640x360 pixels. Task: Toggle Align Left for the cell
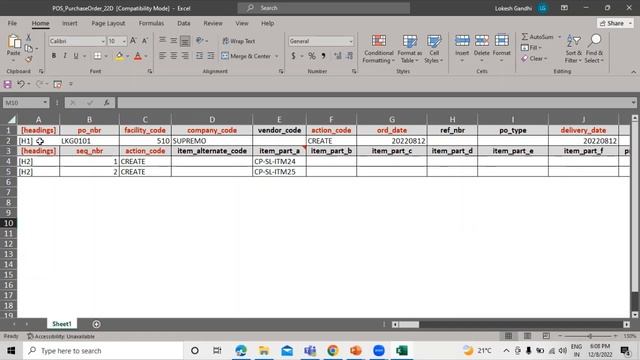[x=162, y=56]
